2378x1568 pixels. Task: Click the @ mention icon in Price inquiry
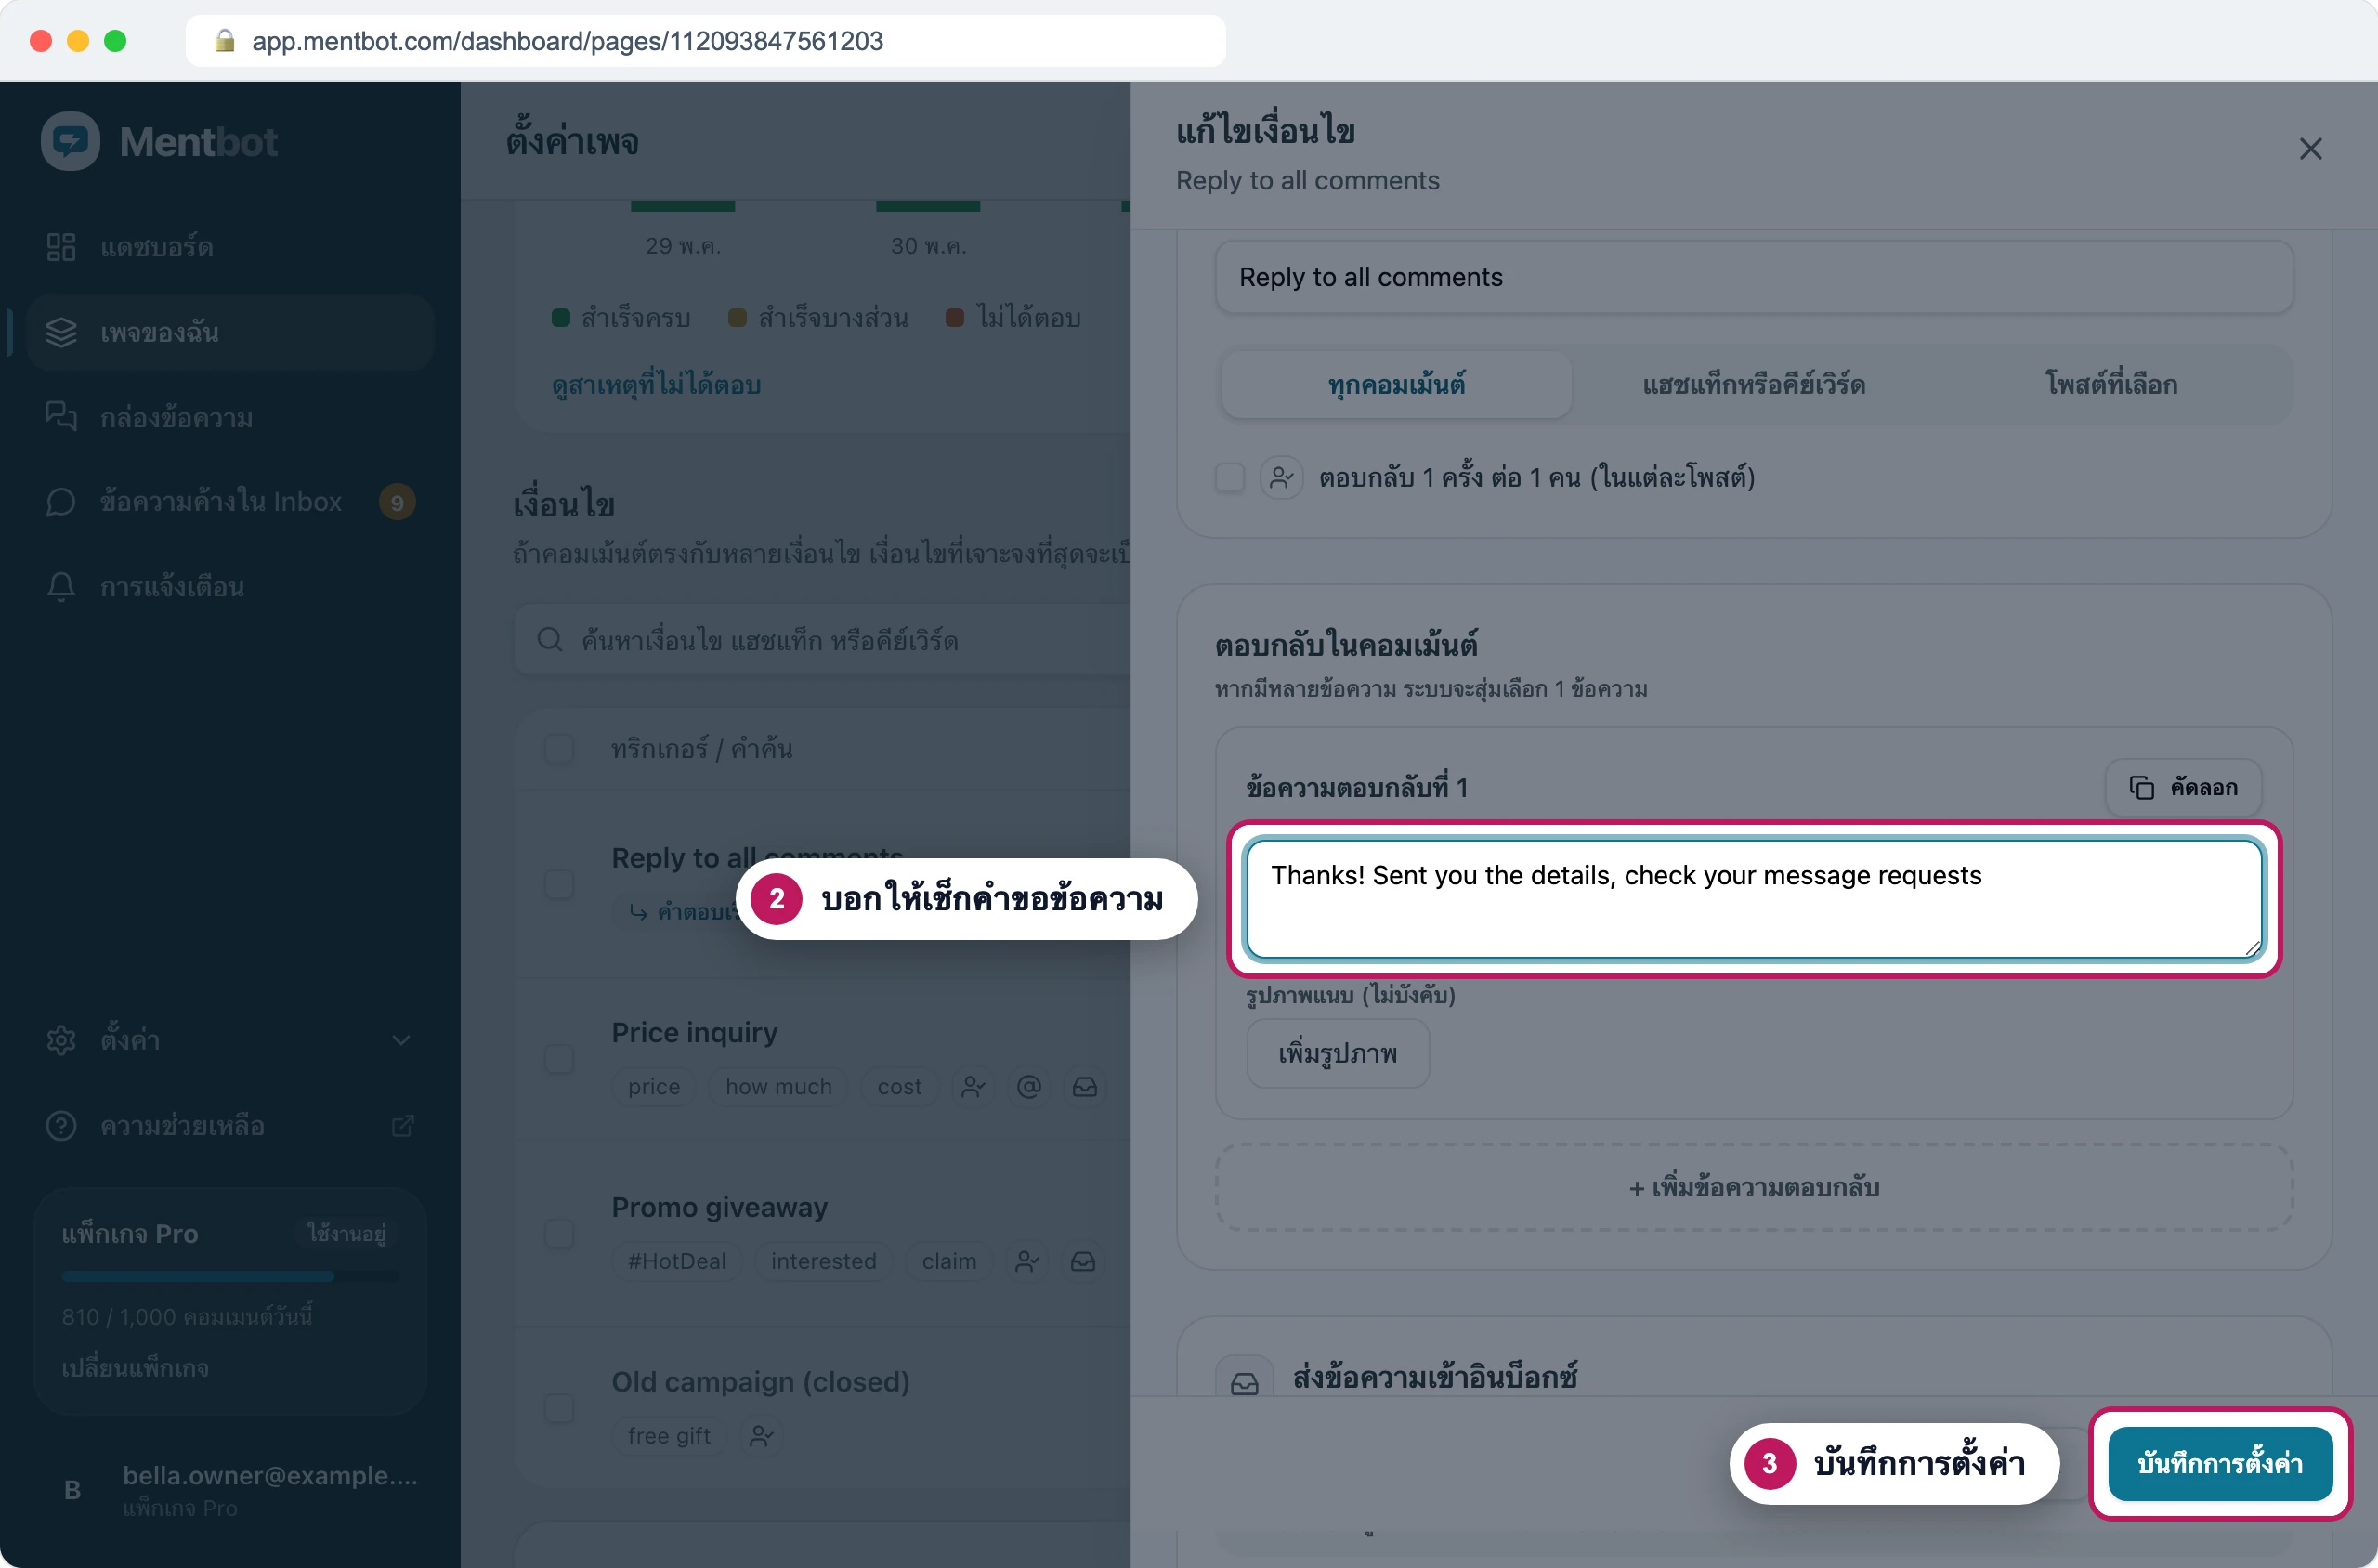[1029, 1087]
